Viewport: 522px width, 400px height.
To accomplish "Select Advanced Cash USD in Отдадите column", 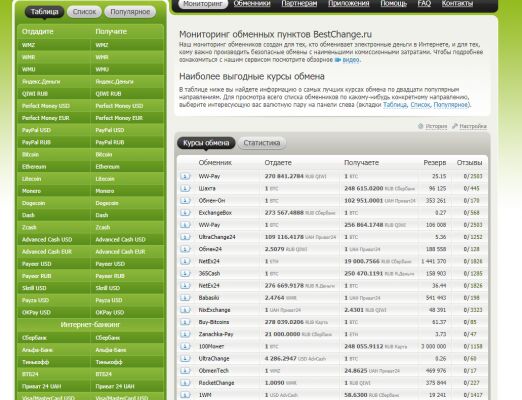I will point(53,240).
